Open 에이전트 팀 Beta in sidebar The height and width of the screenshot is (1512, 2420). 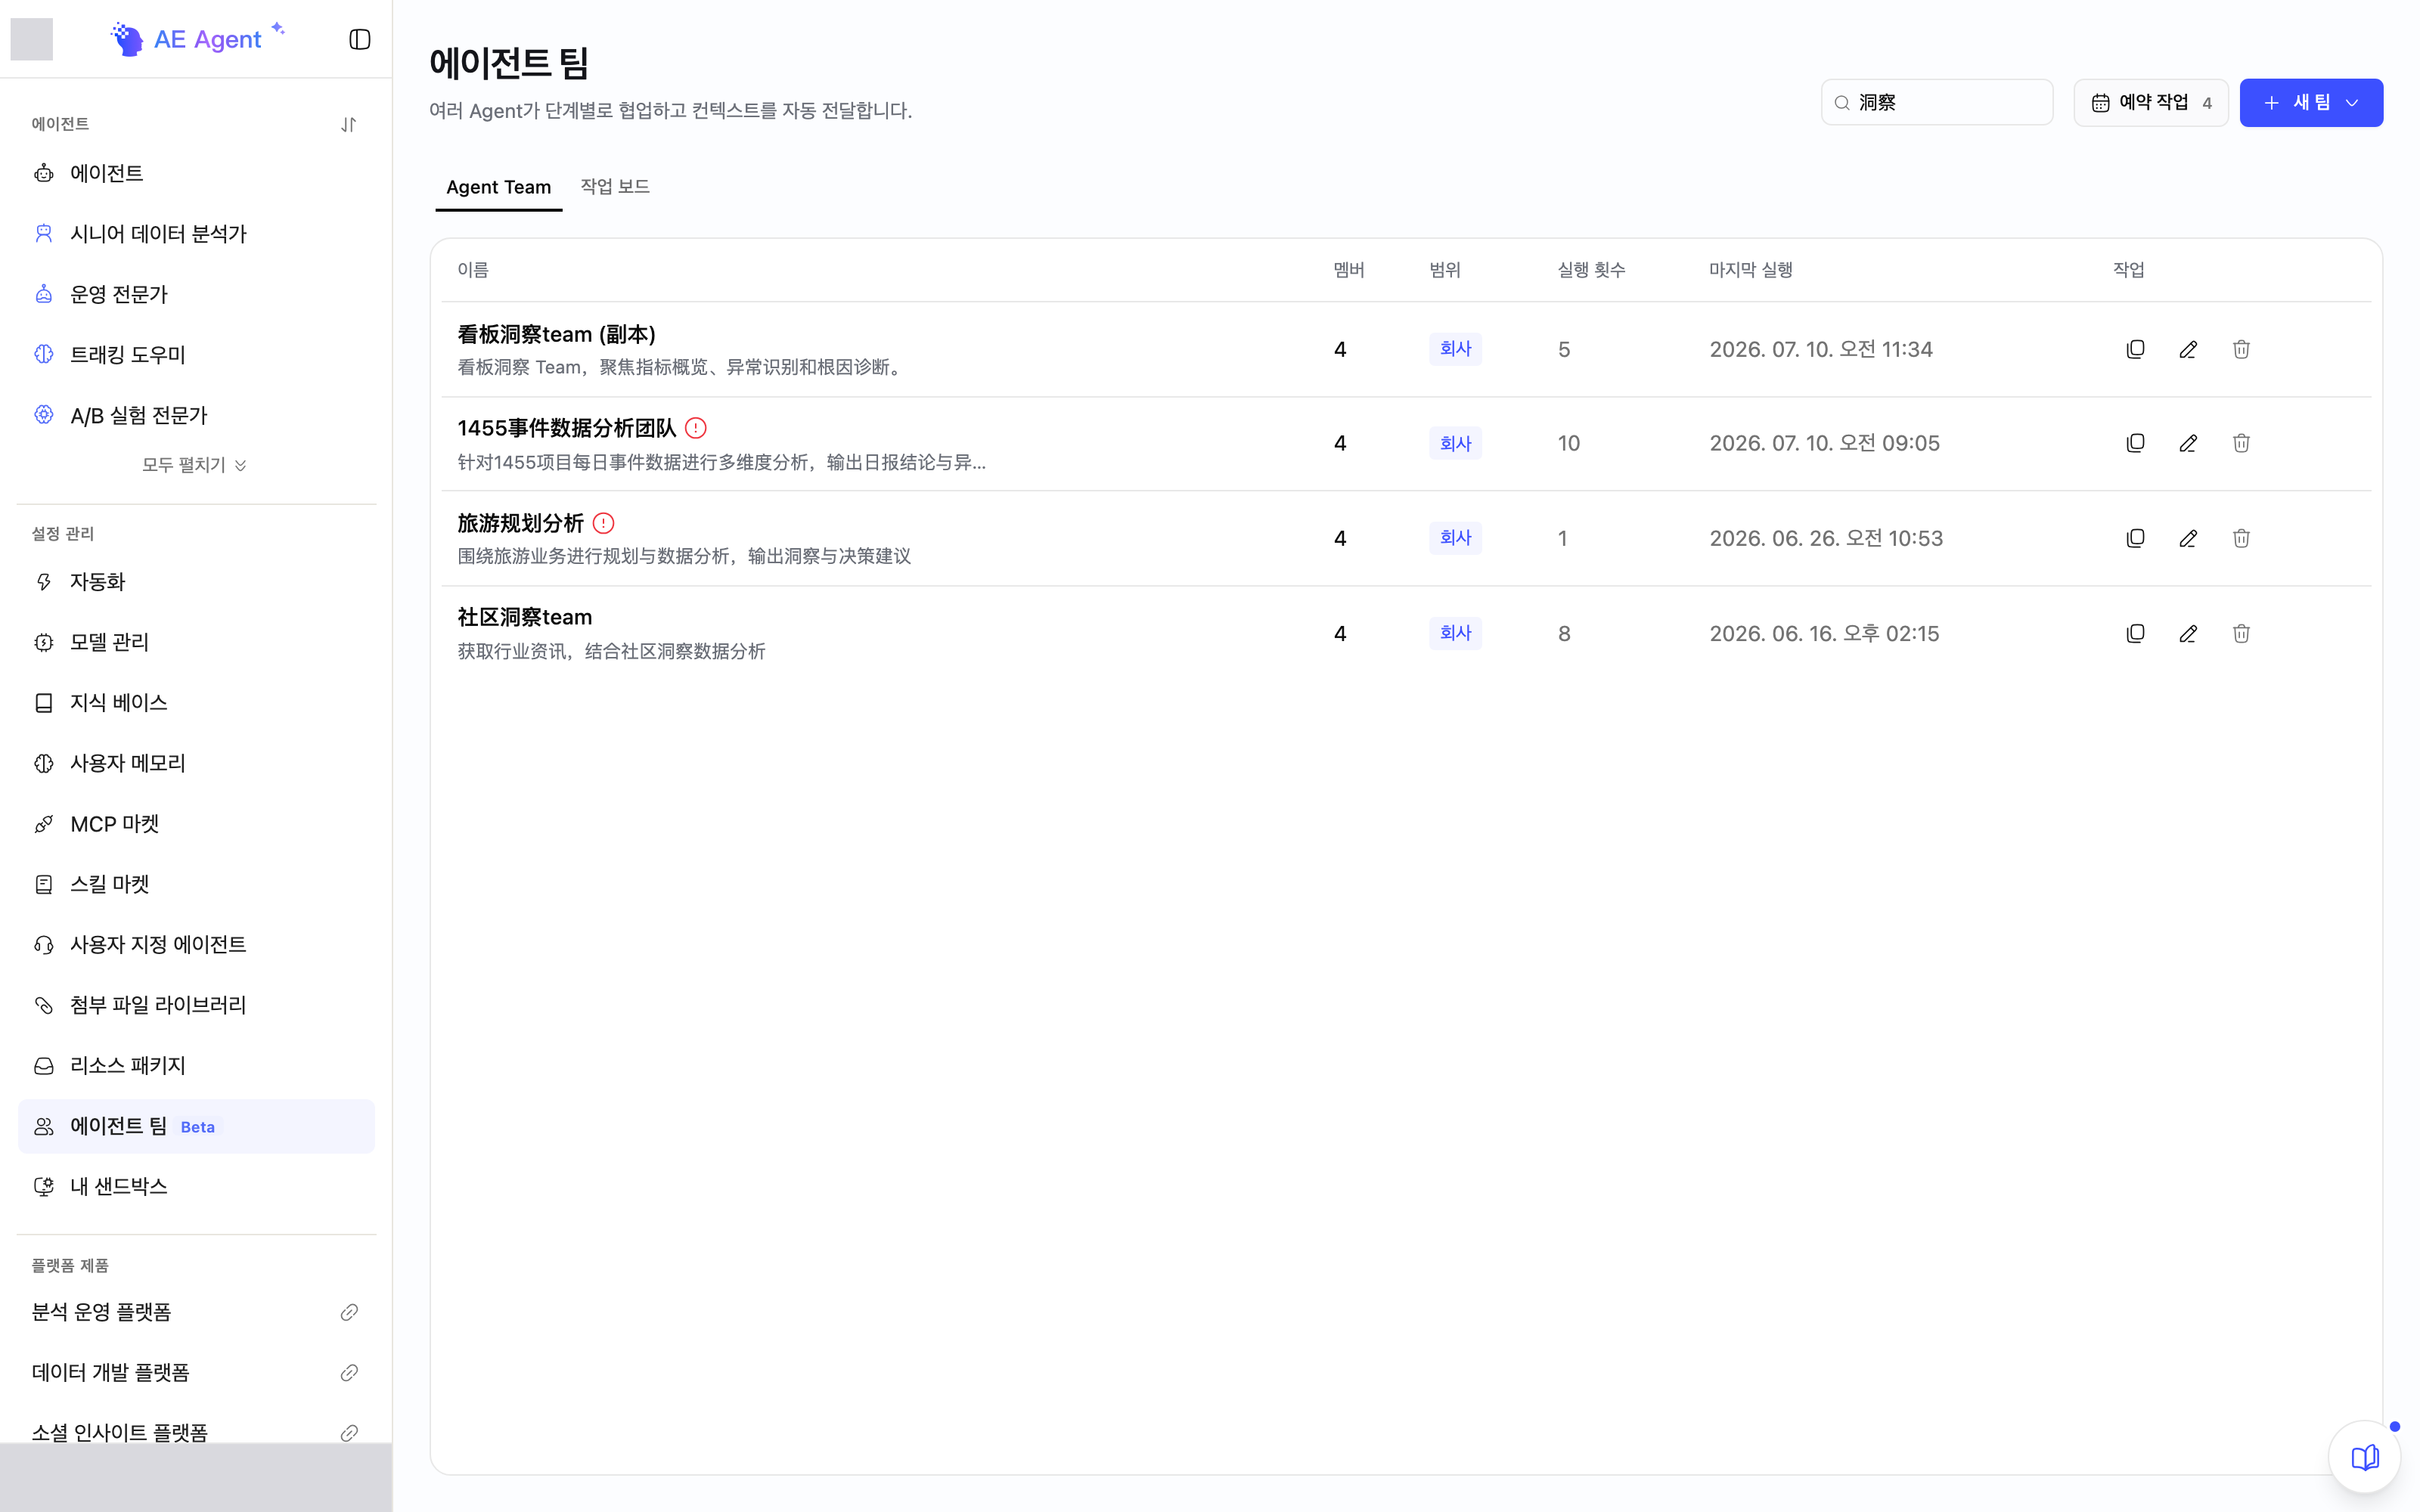[x=196, y=1126]
